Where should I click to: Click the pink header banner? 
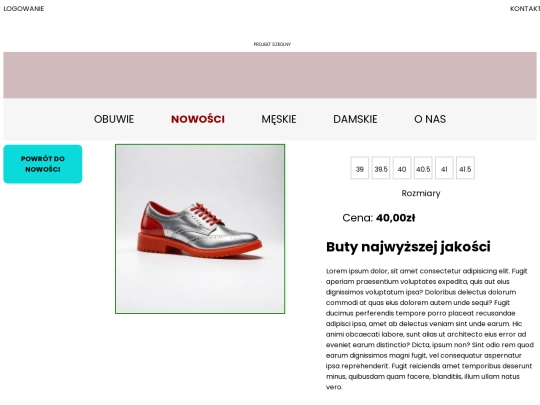point(270,75)
